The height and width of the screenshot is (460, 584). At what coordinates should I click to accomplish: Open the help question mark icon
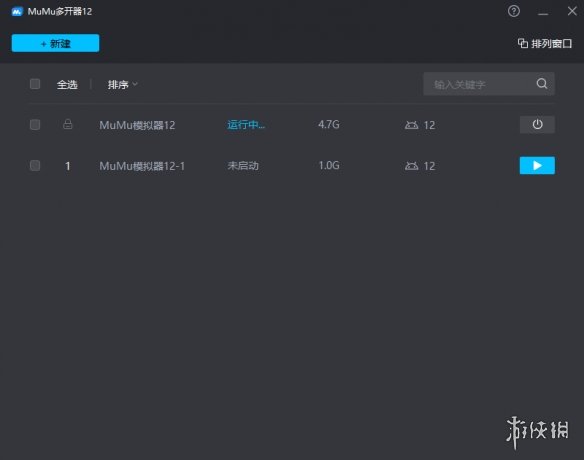(514, 11)
